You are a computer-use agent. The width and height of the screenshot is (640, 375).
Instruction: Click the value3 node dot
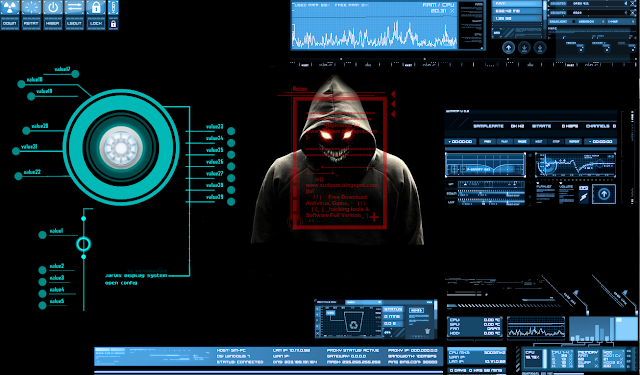42,282
